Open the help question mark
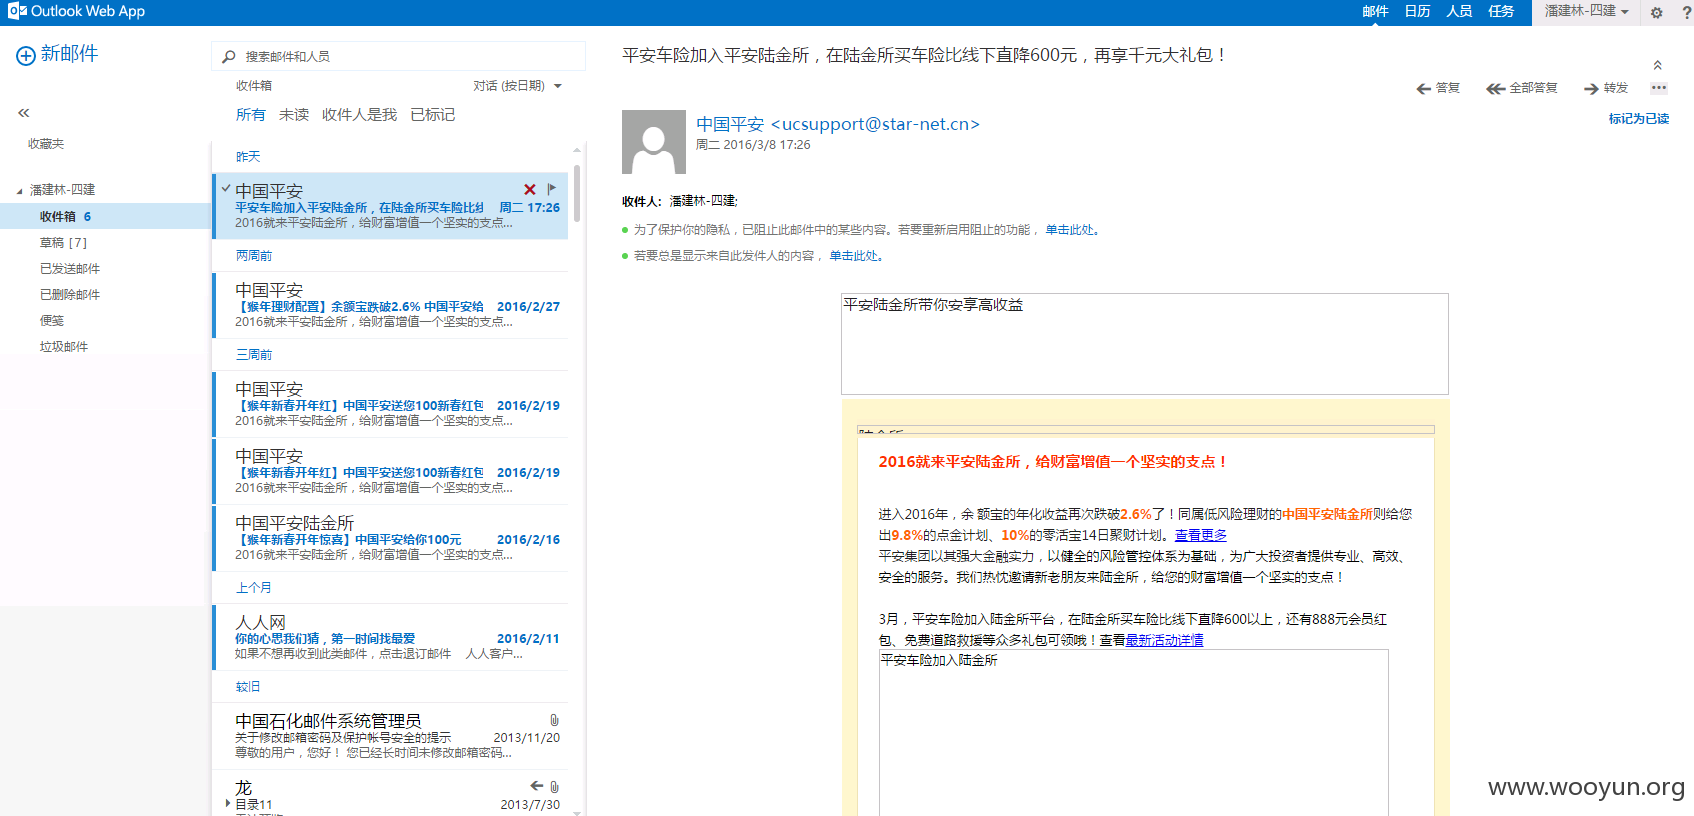This screenshot has width=1694, height=816. (1686, 13)
